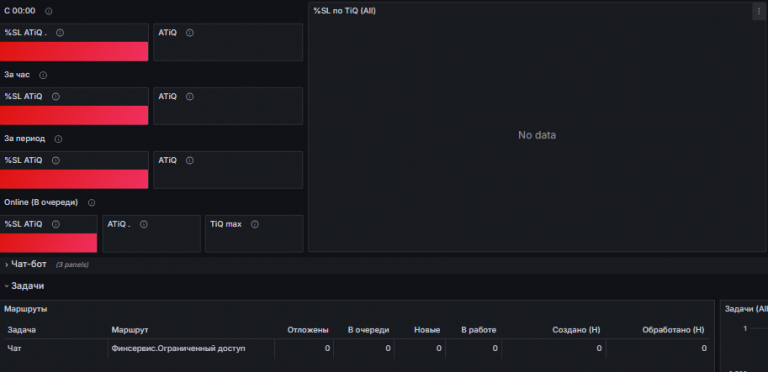
Task: Click the Задачи (All panel title
Action: coord(746,309)
